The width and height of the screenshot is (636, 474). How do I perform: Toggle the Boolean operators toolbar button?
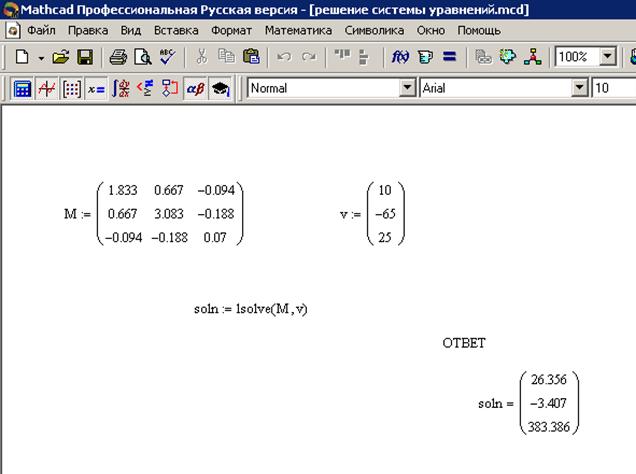tap(146, 88)
